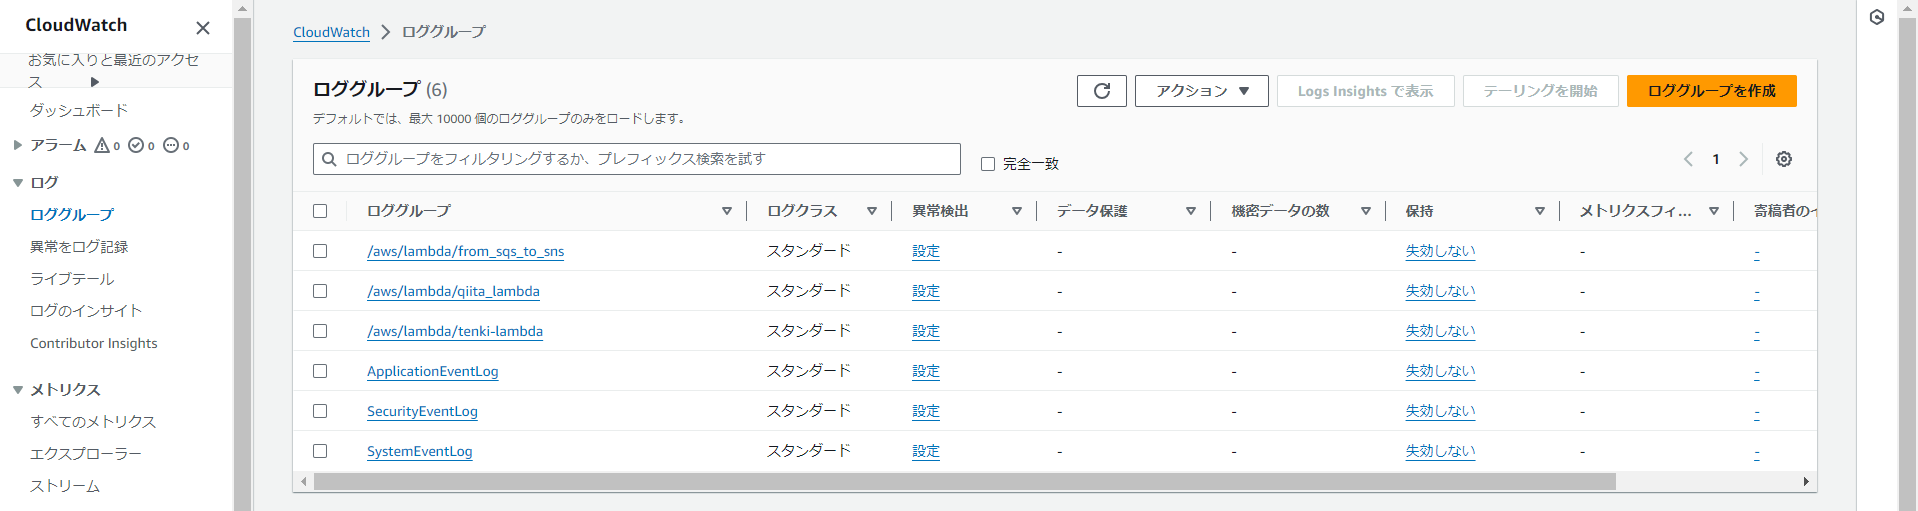Image resolution: width=1918 pixels, height=511 pixels.
Task: Open 異常をログ記録 in the sidebar
Action: 79,247
